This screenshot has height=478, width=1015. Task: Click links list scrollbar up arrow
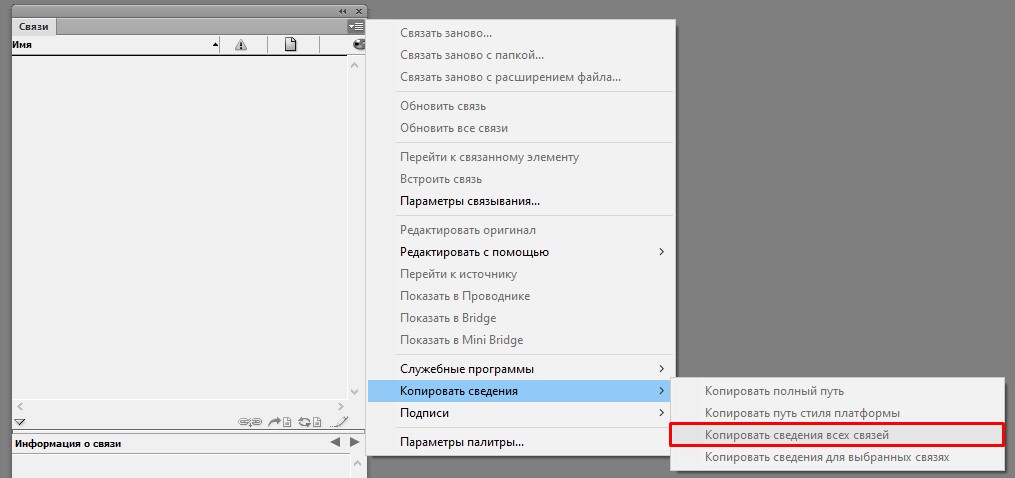[354, 65]
